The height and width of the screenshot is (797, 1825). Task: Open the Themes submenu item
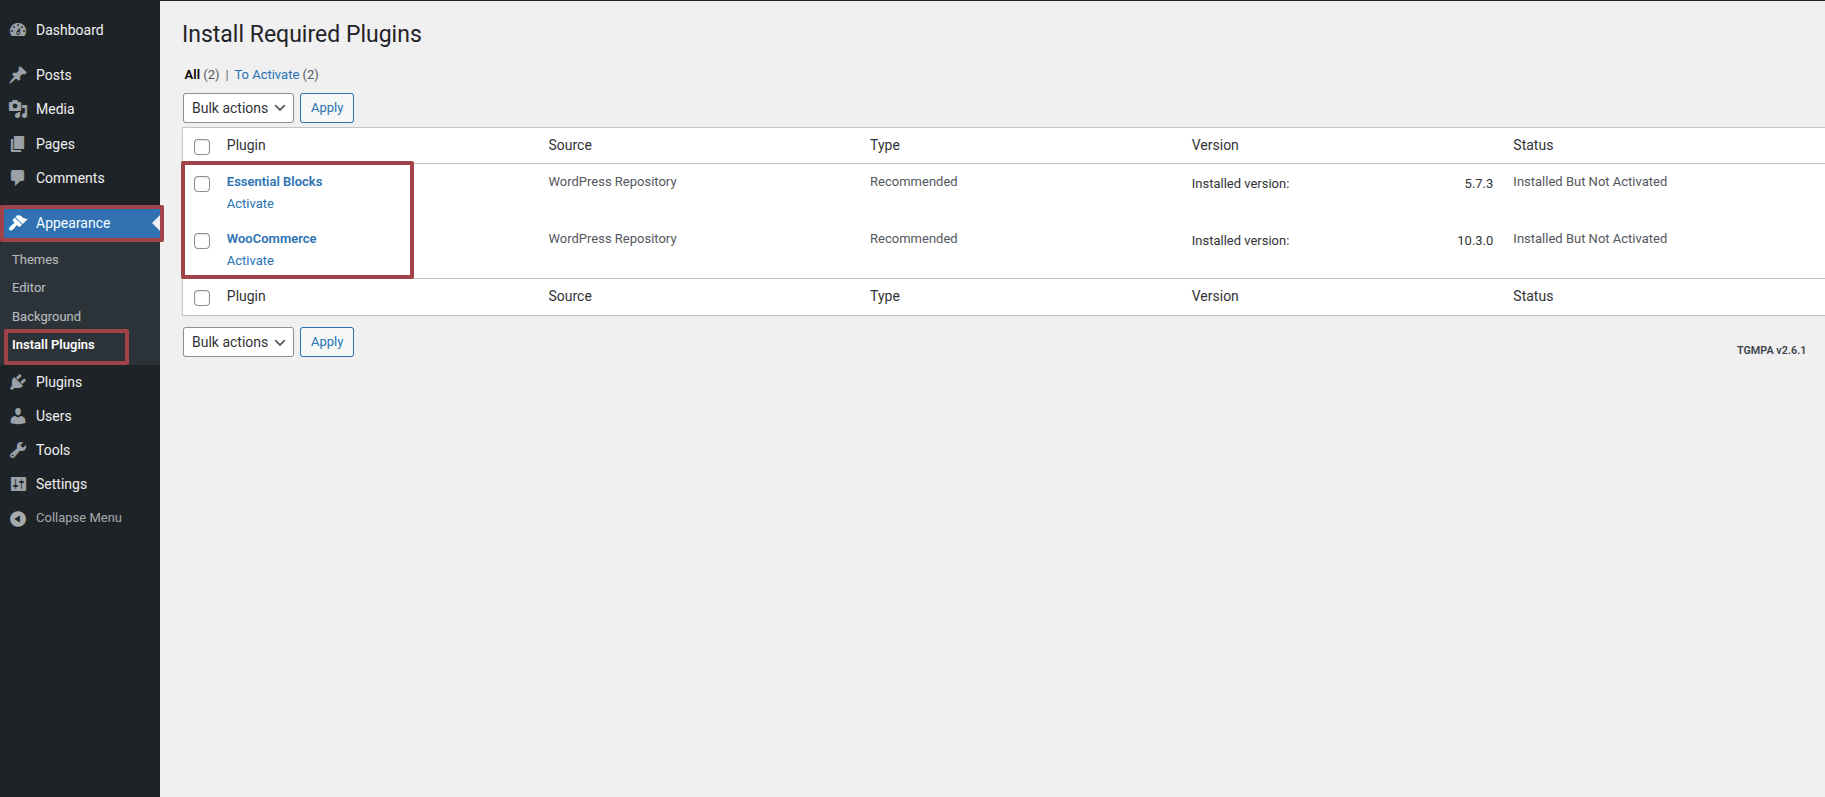(x=35, y=259)
